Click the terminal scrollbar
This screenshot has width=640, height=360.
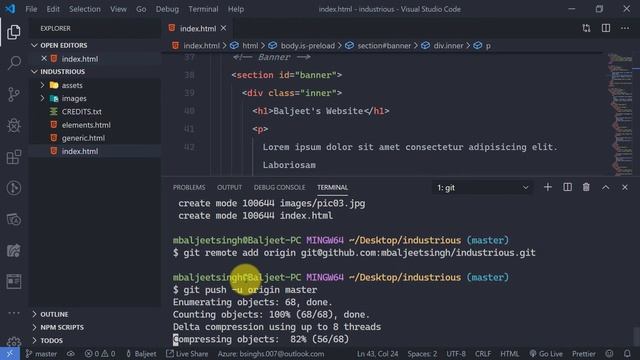pyautogui.click(x=636, y=336)
